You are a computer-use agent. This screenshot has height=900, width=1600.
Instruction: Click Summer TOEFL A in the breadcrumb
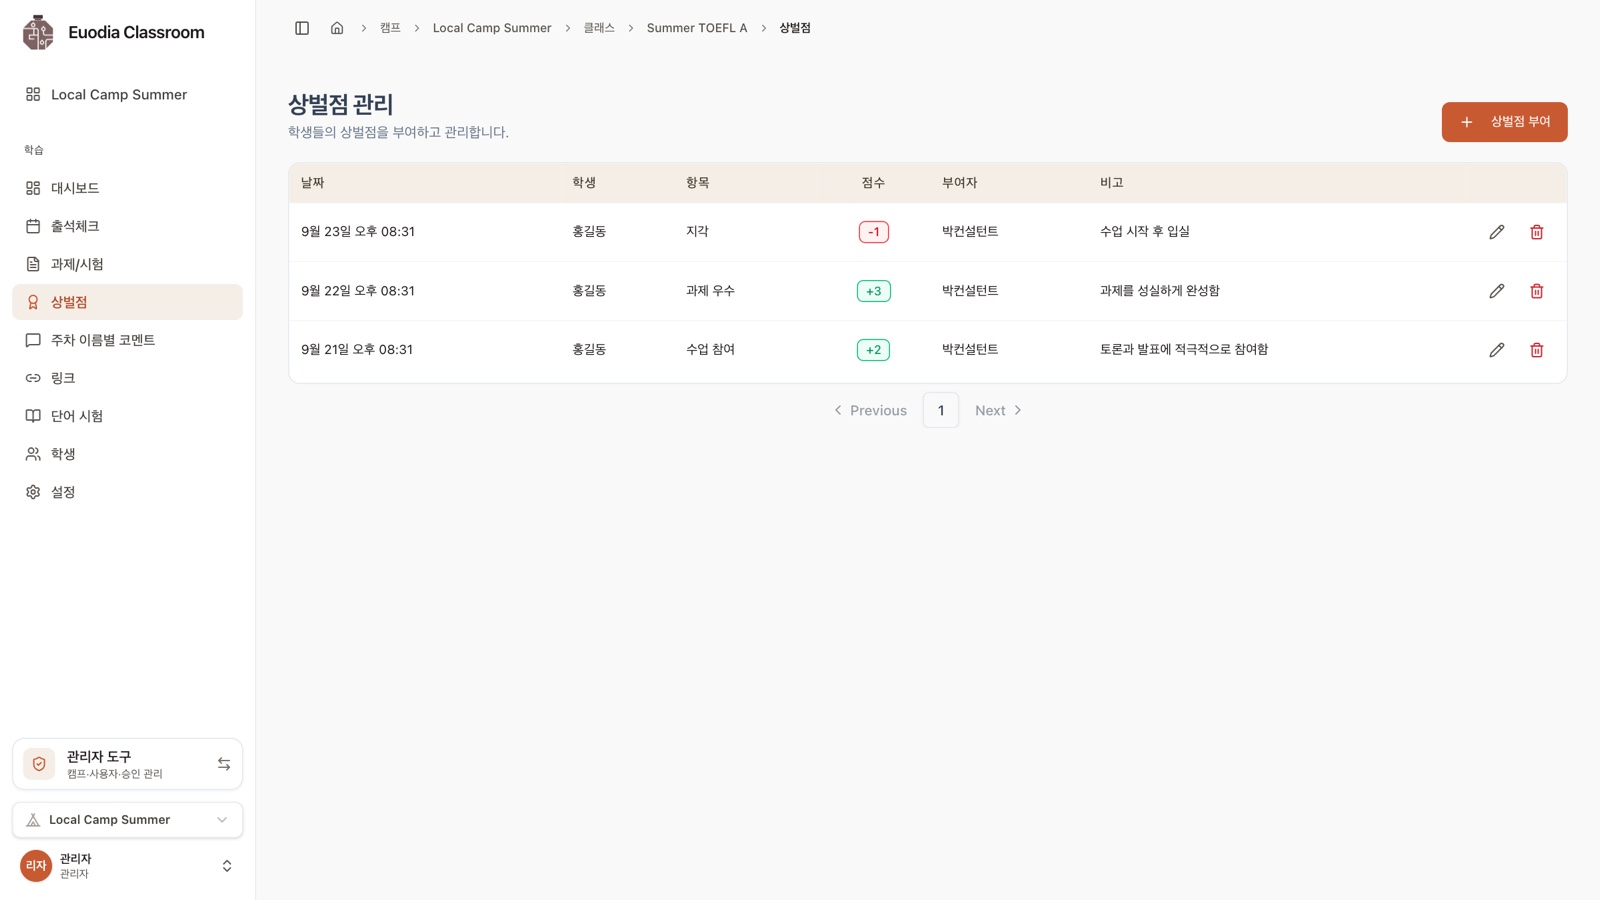point(697,28)
